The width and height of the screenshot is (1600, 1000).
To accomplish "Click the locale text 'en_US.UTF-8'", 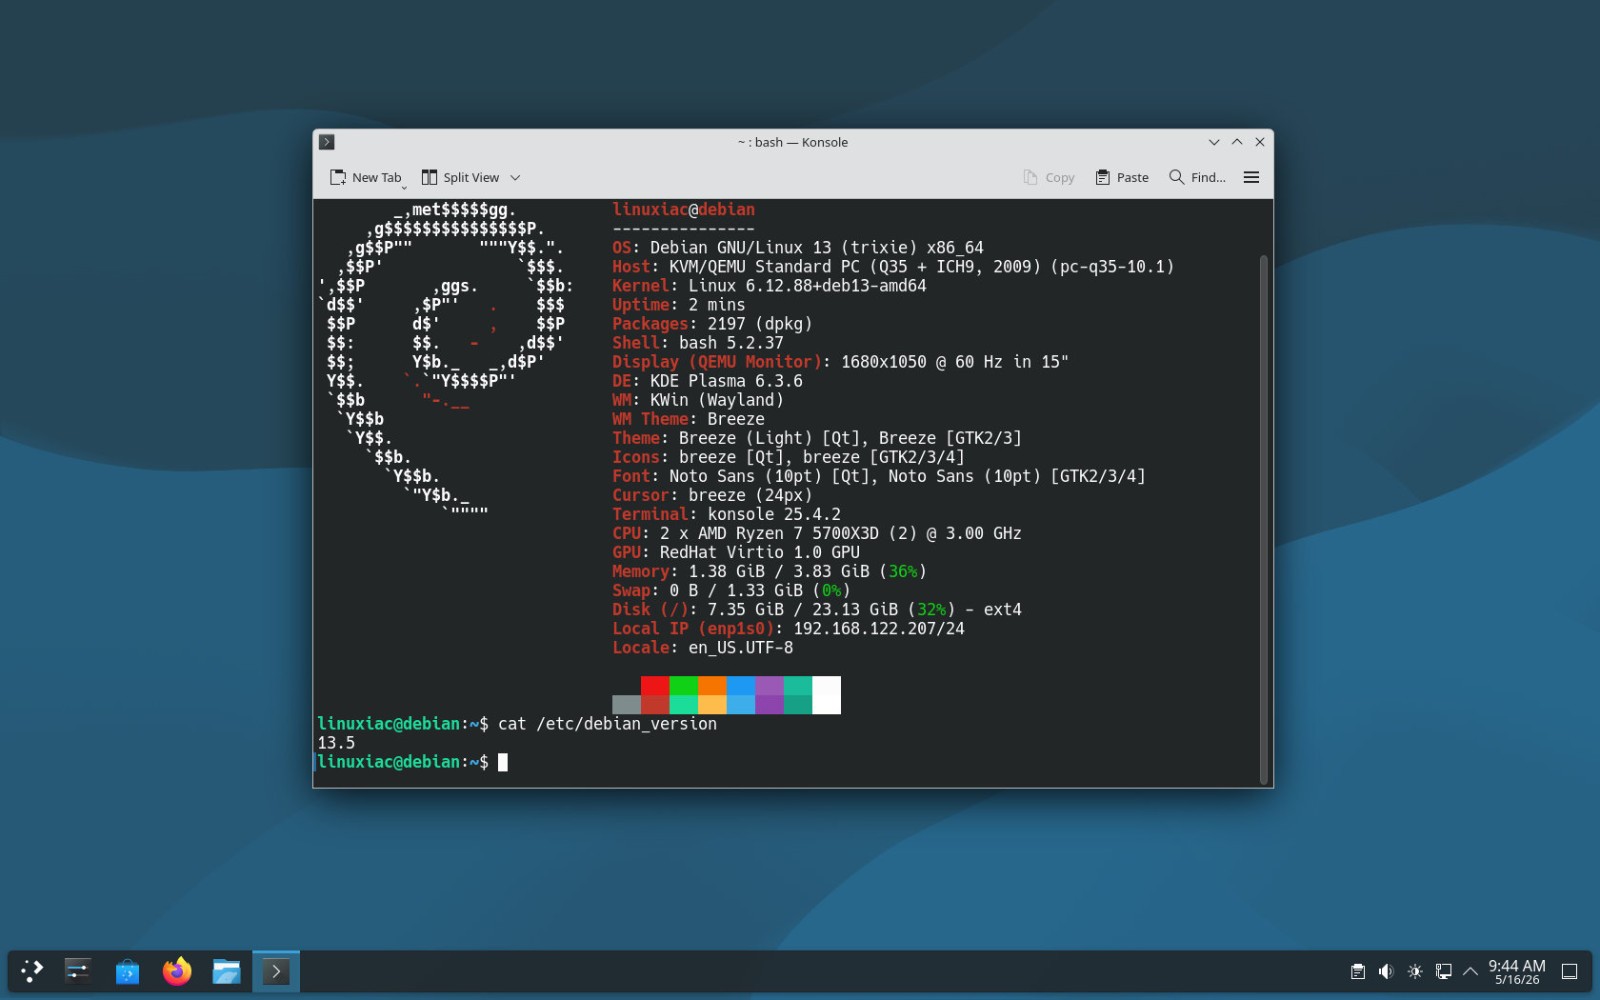I will 741,648.
